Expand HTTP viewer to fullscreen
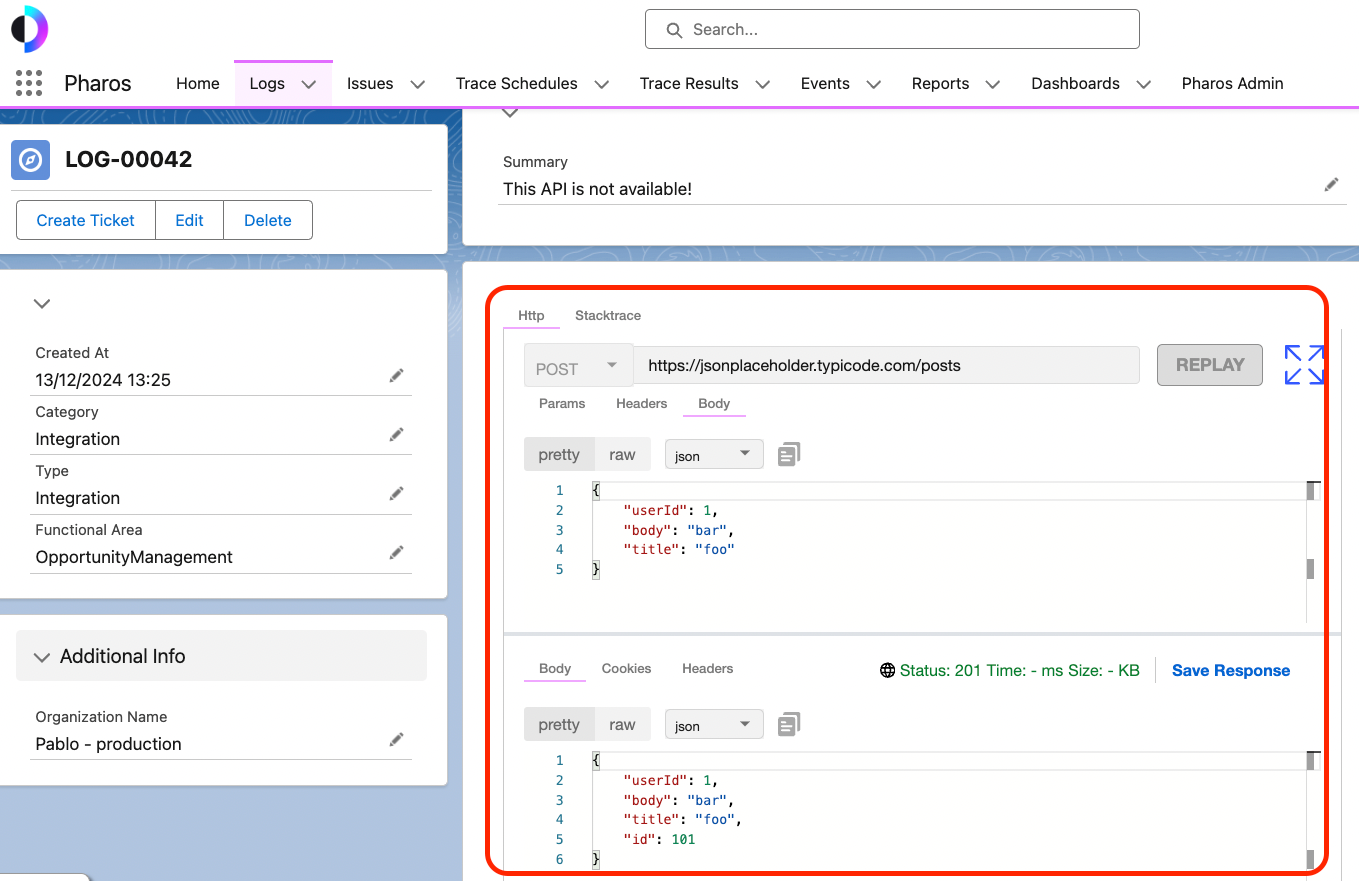 tap(1304, 365)
